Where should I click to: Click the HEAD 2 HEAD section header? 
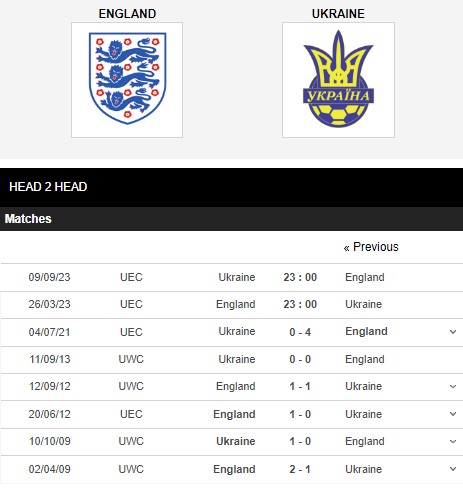coord(48,187)
